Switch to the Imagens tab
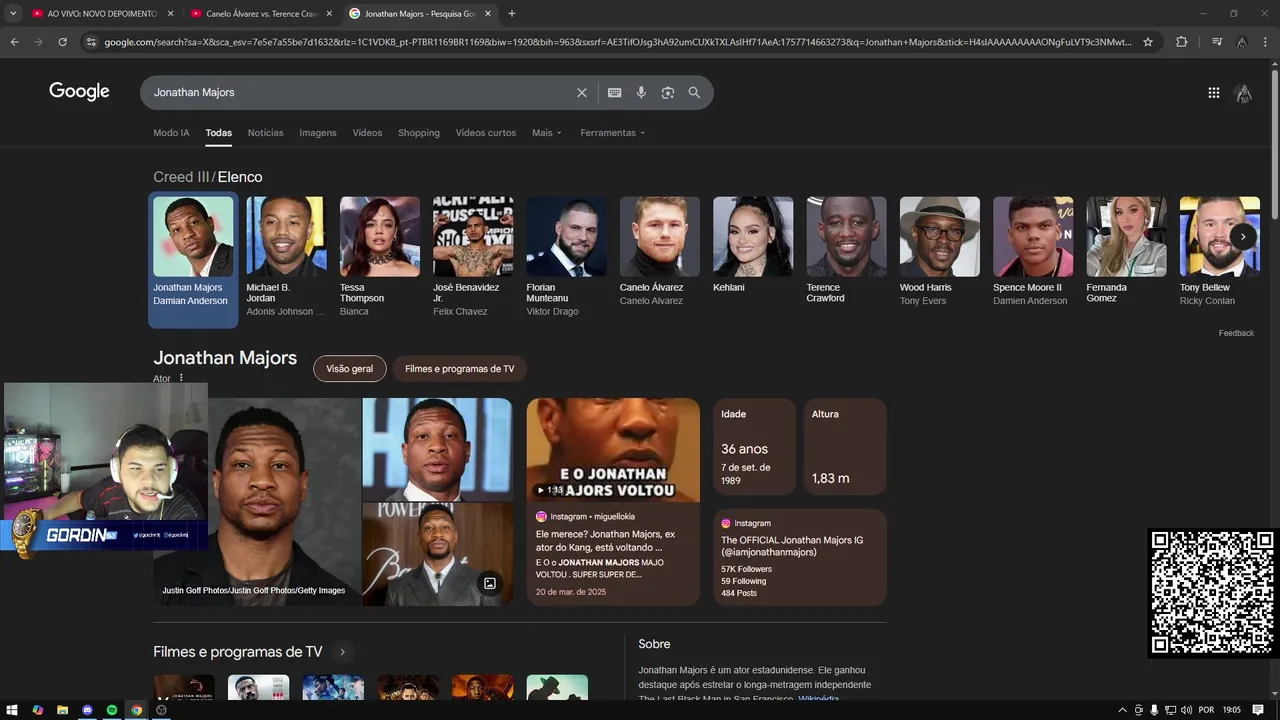This screenshot has width=1280, height=720. click(x=318, y=132)
